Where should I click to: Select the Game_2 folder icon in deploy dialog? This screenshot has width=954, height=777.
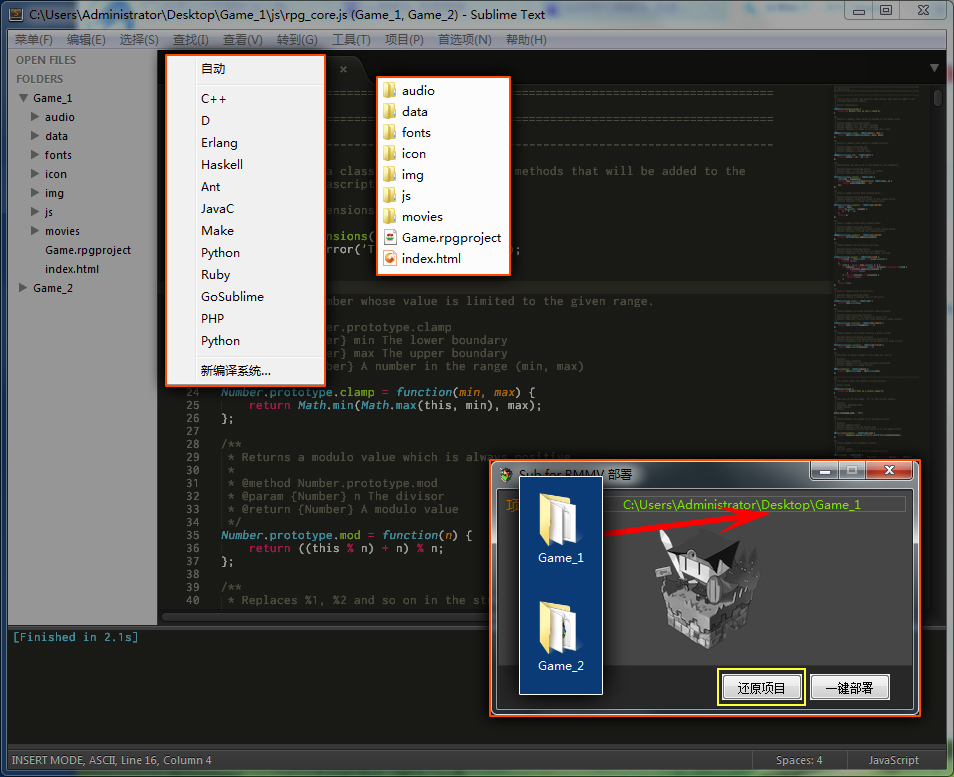[559, 628]
